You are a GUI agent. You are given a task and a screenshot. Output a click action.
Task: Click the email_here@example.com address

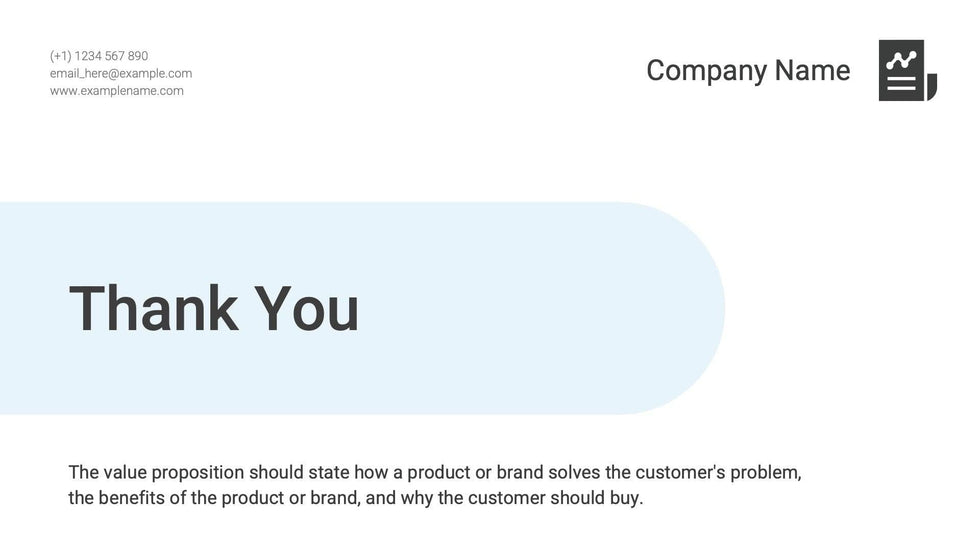coord(121,73)
